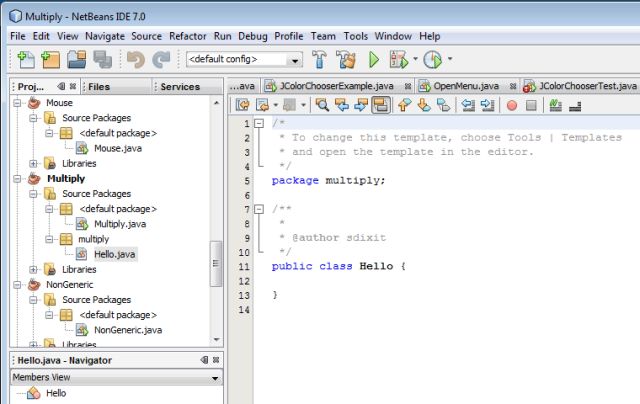Open editor Back history dropdown arrow
The width and height of the screenshot is (640, 404).
276,105
